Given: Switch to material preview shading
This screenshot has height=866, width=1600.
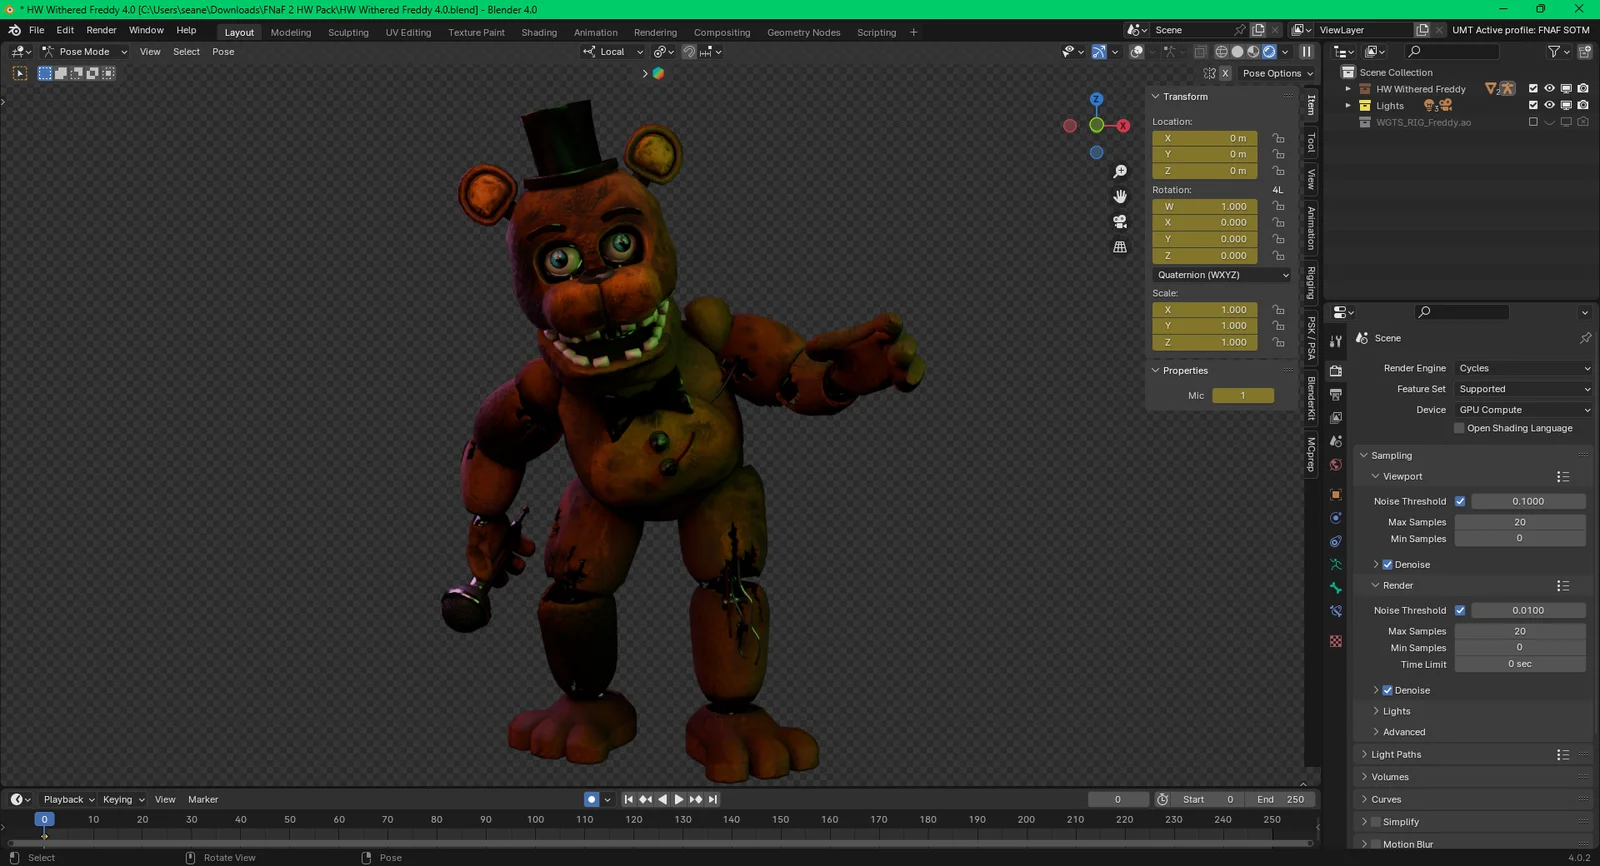Looking at the screenshot, I should (1253, 52).
